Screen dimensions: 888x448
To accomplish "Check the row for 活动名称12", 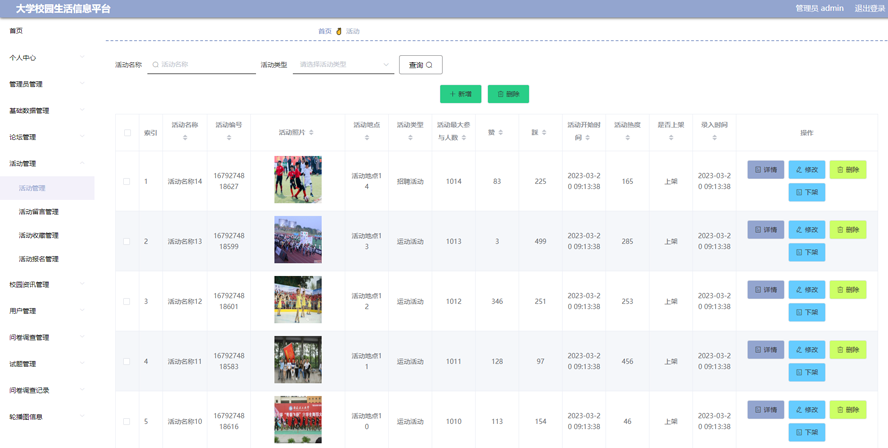I will [127, 301].
